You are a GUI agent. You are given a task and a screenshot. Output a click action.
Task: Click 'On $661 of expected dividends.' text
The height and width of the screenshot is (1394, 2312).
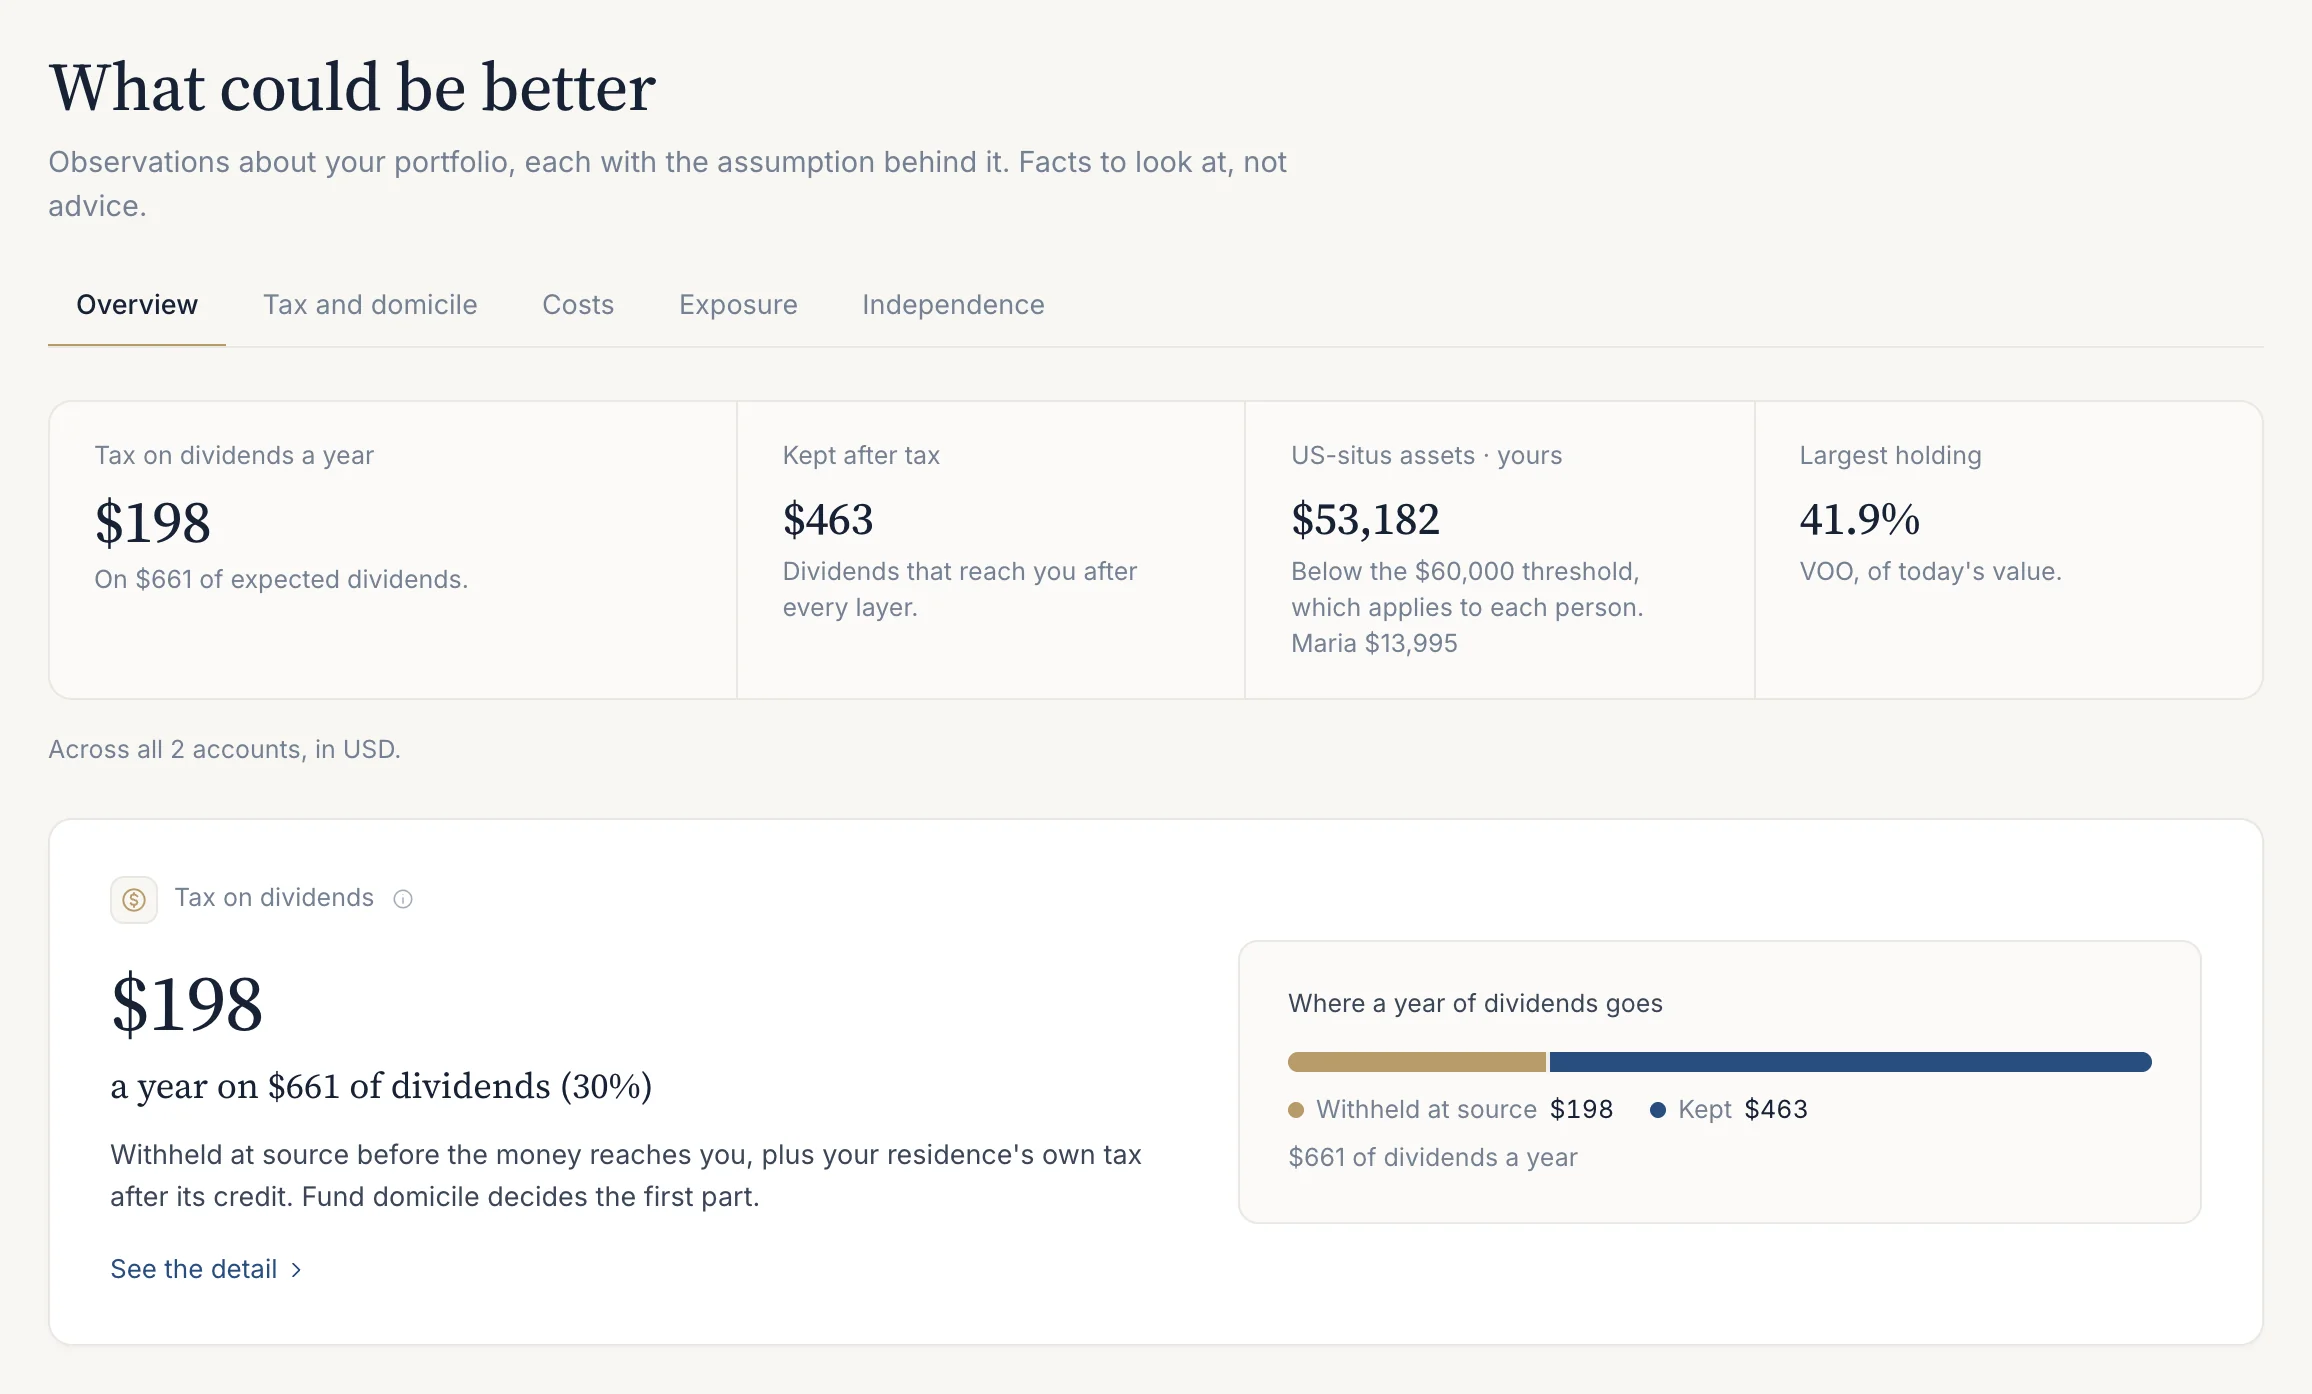coord(281,579)
